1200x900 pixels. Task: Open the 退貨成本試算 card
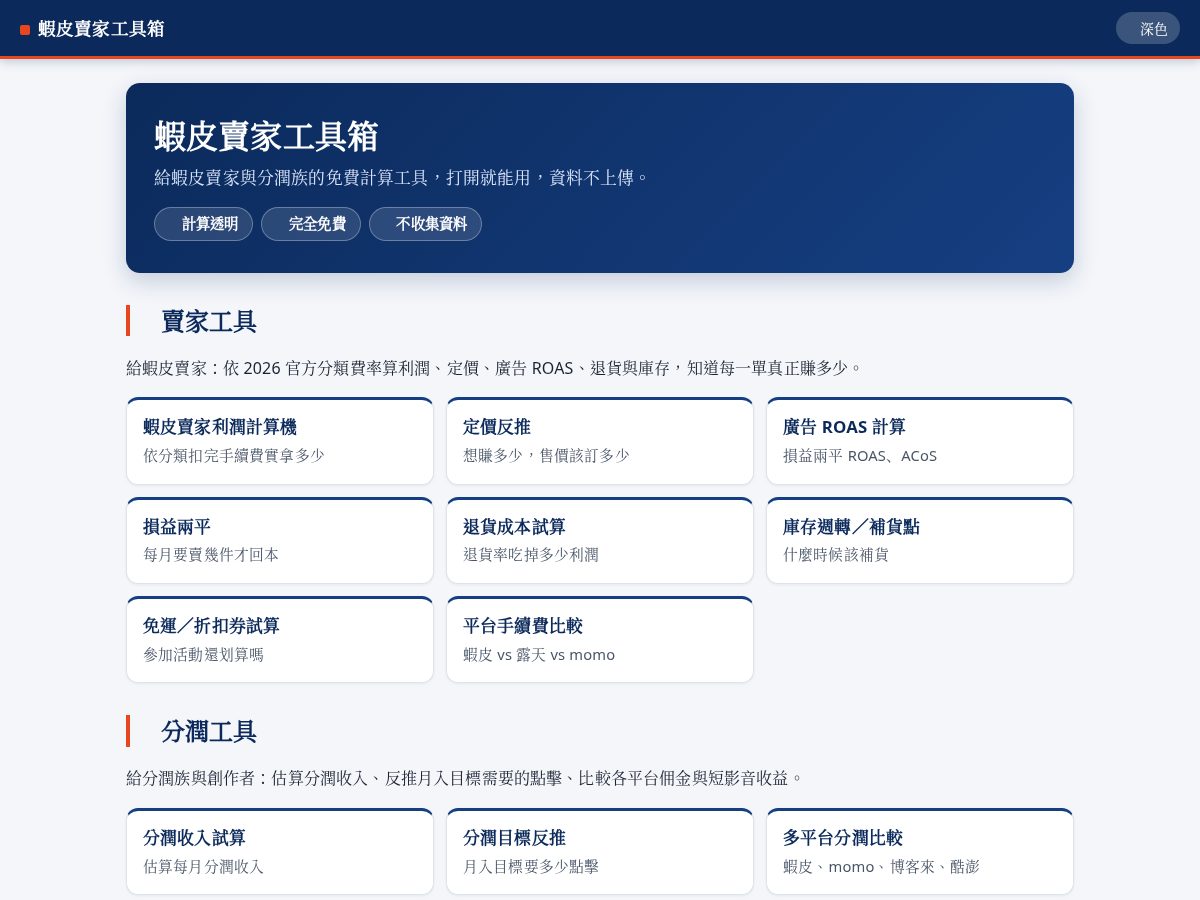600,540
